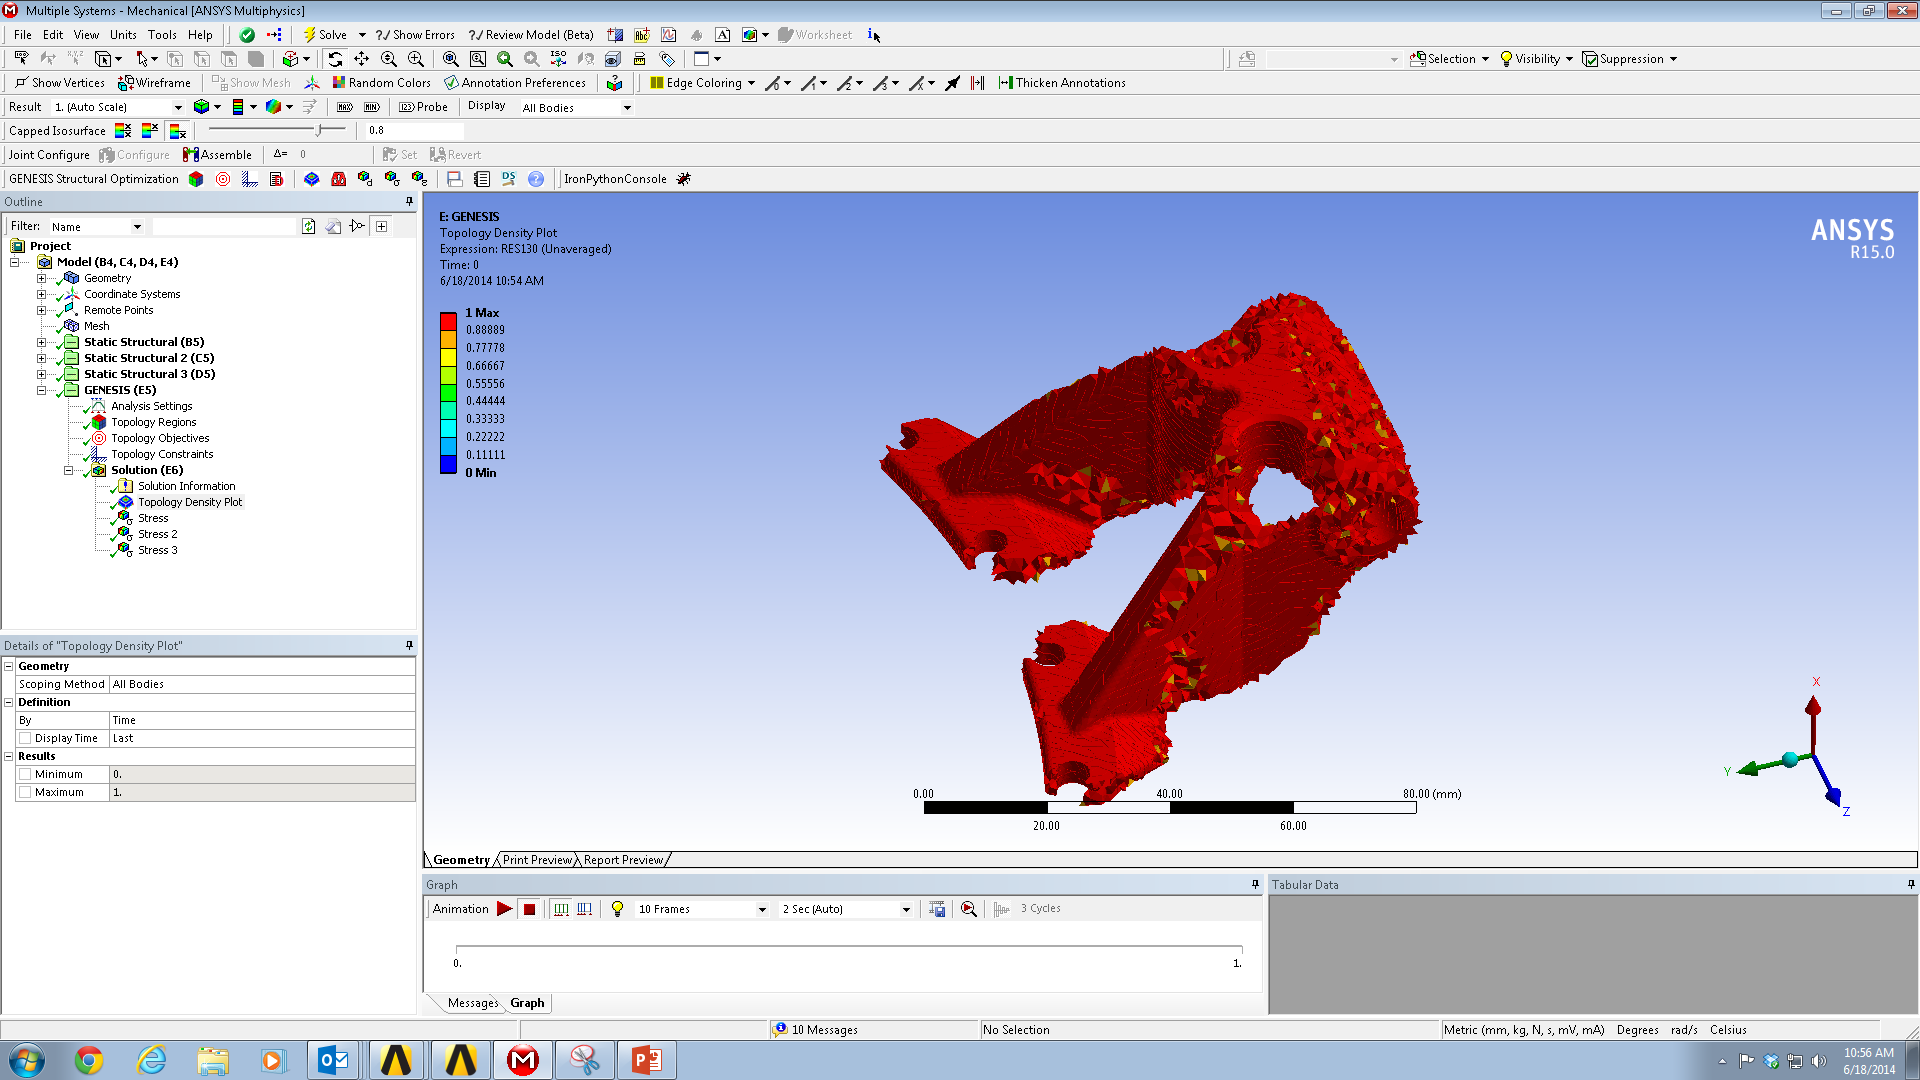
Task: Click the blue legend color band
Action: point(449,464)
